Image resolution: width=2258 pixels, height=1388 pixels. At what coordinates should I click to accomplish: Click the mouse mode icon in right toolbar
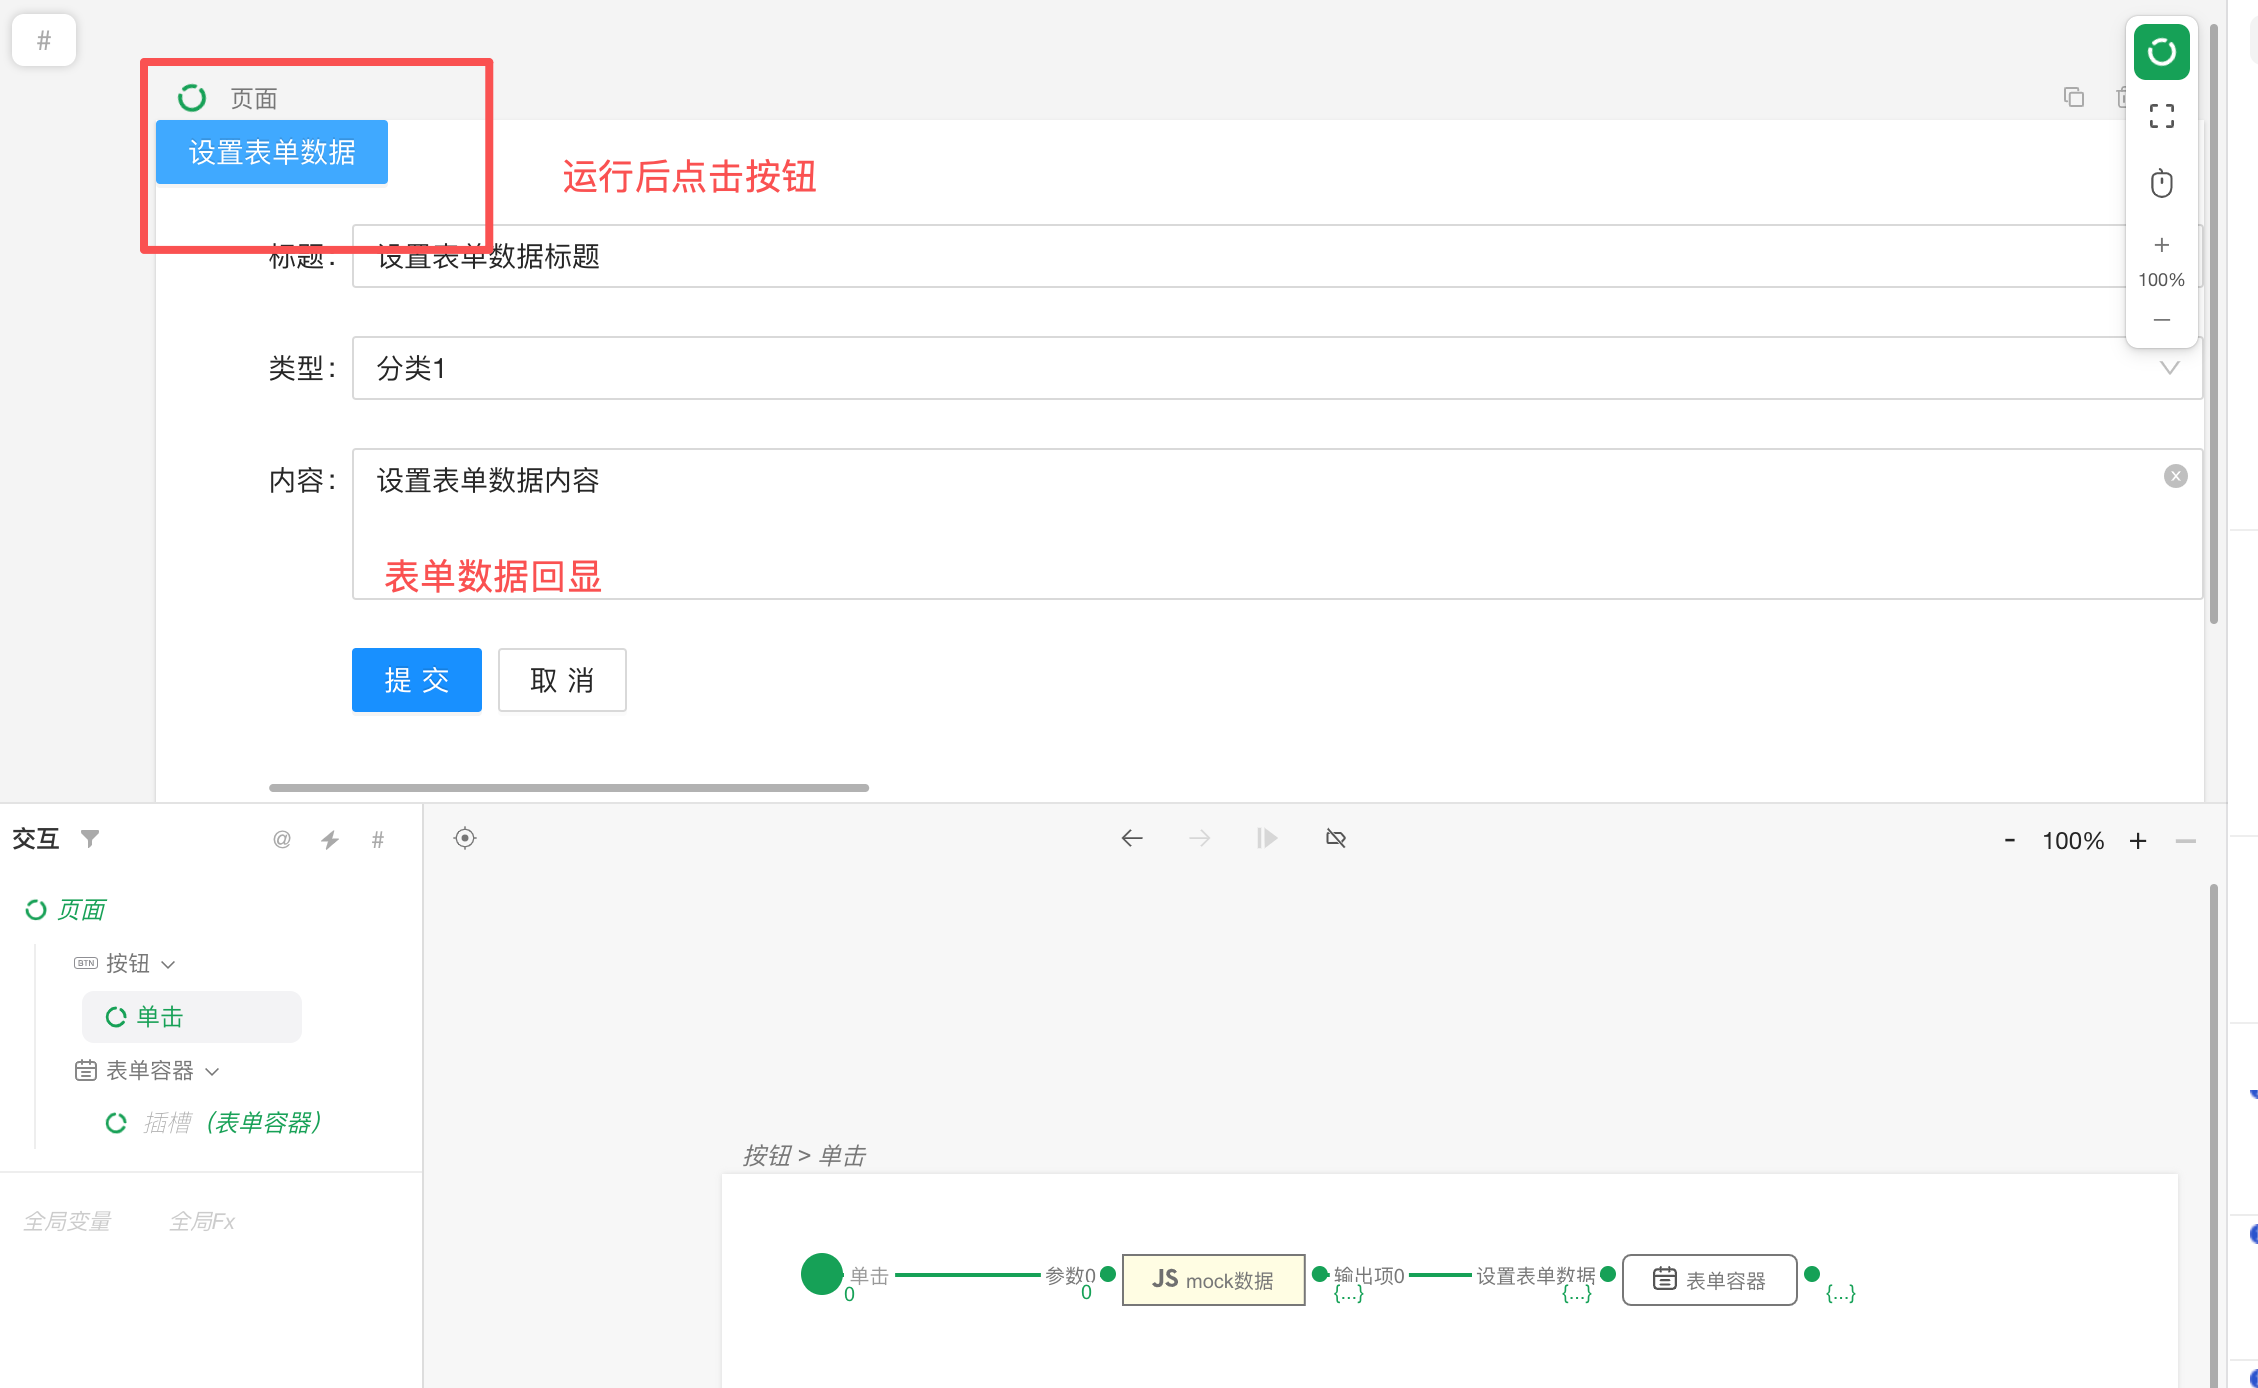2161,184
